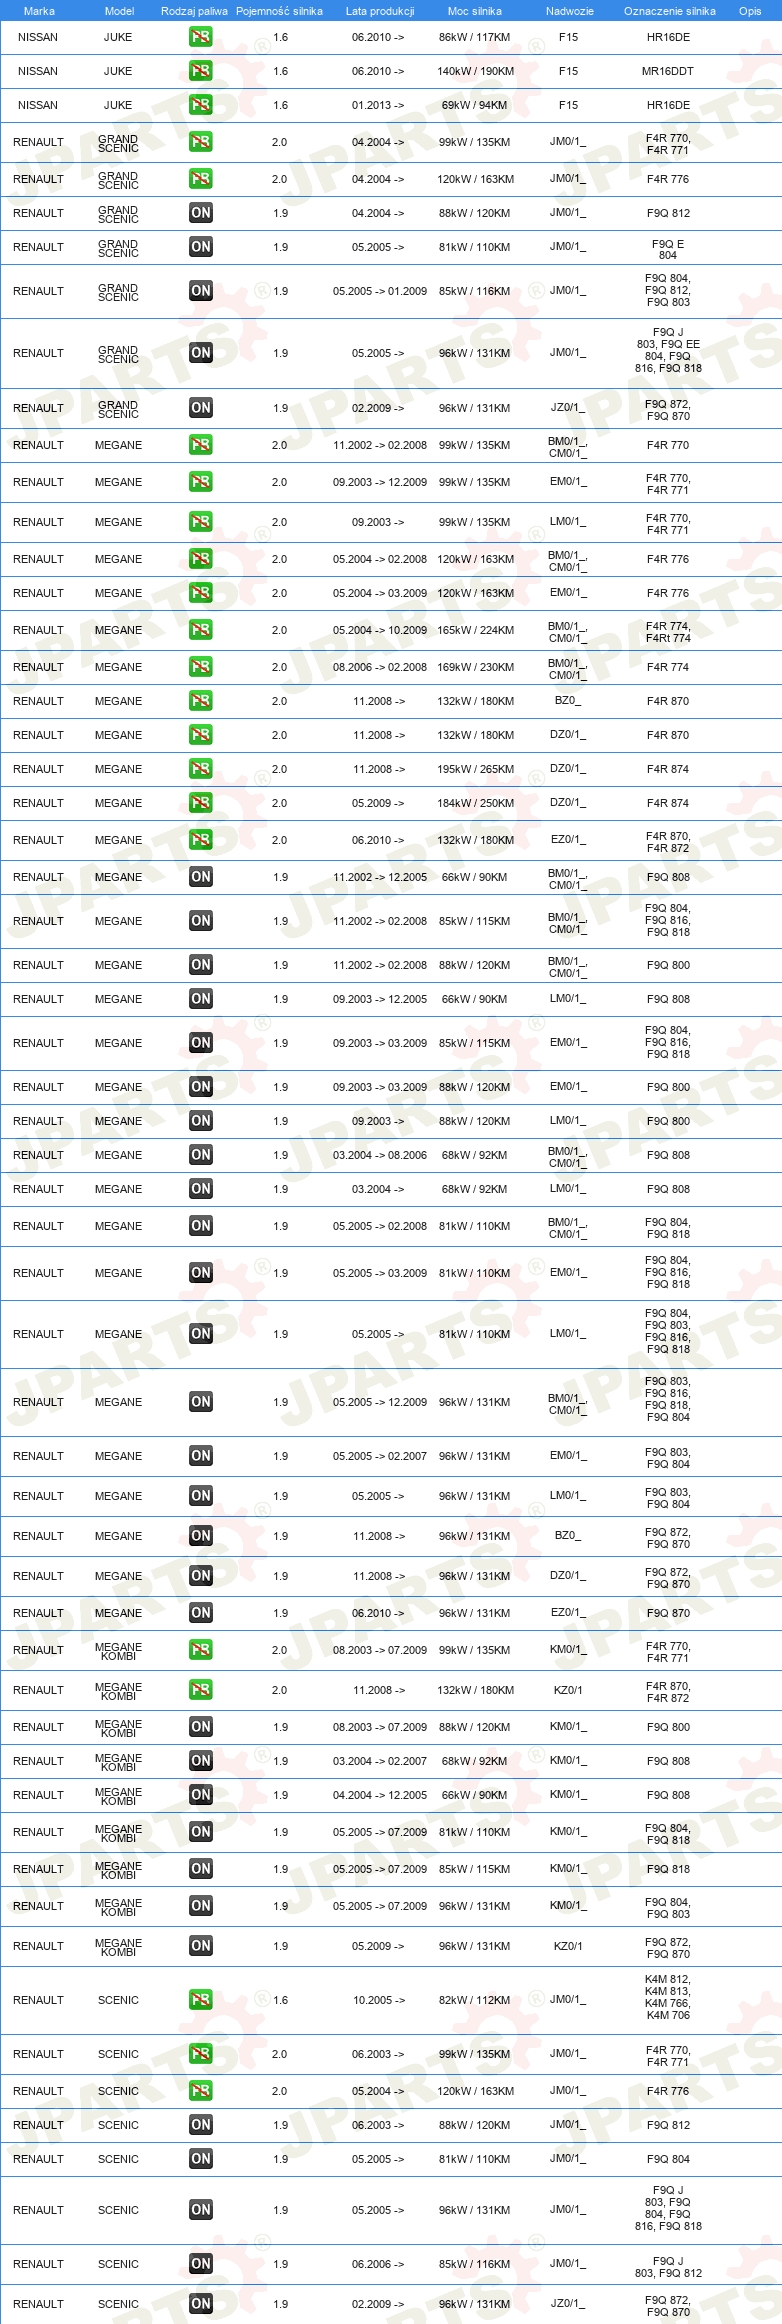Screen dimensions: 782x2324
Task: Click the PB icon in the Scenic 06.2003 99kW row
Action: (x=201, y=2054)
